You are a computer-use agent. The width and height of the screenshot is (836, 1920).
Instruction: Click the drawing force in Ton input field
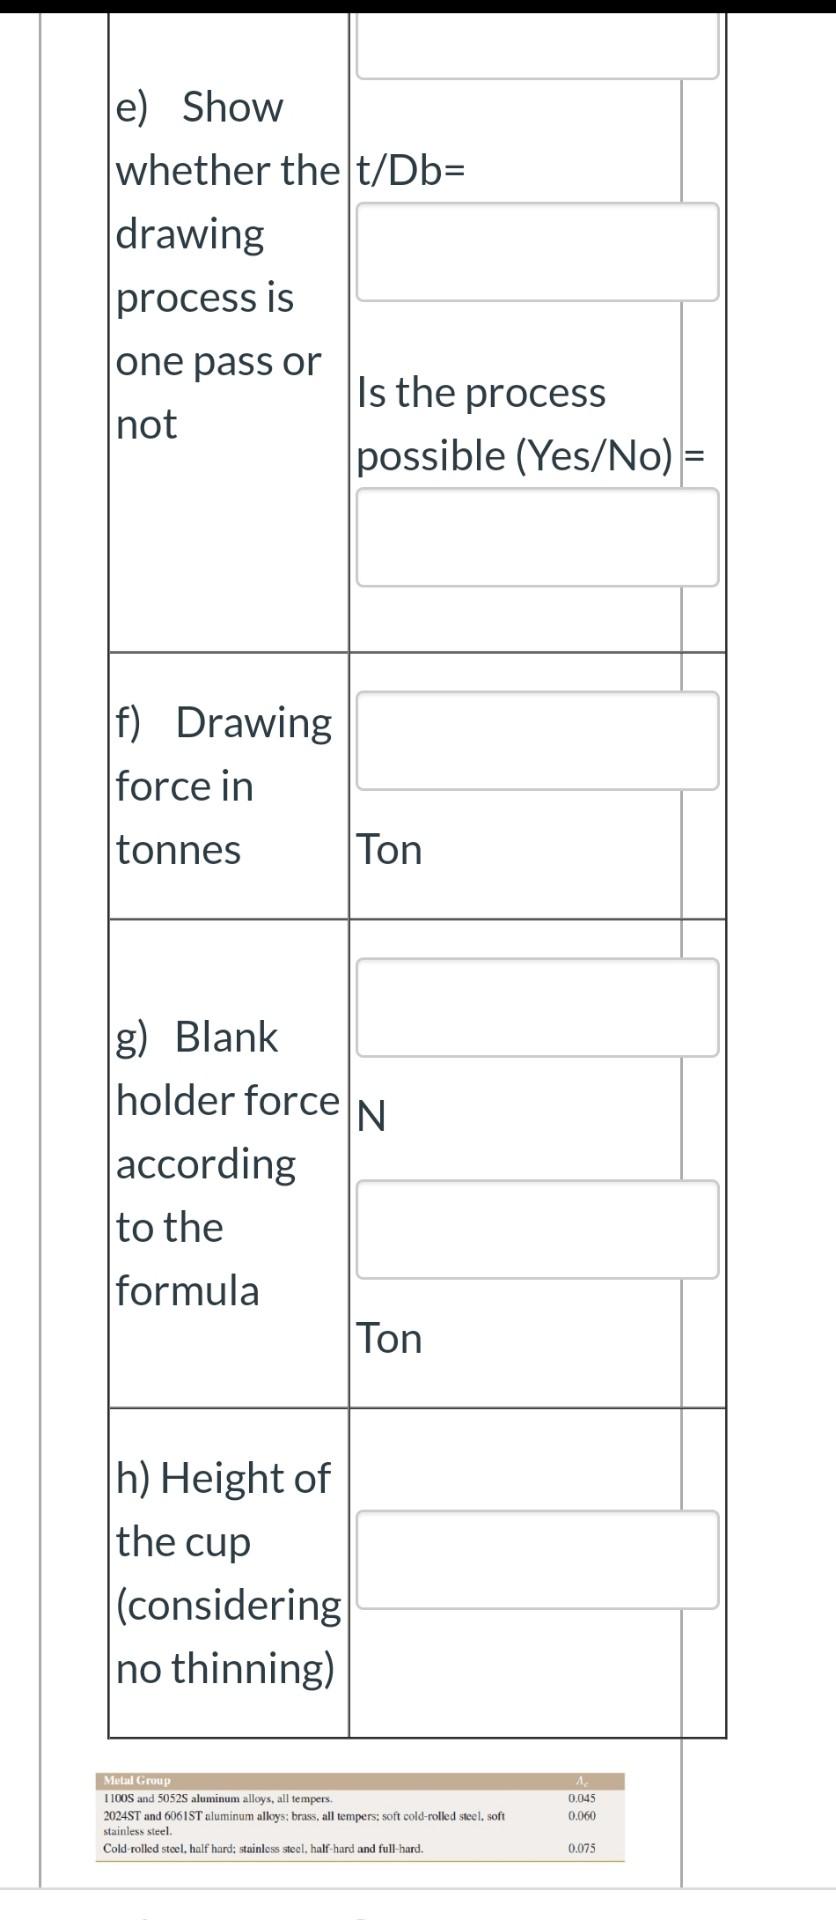pos(536,740)
